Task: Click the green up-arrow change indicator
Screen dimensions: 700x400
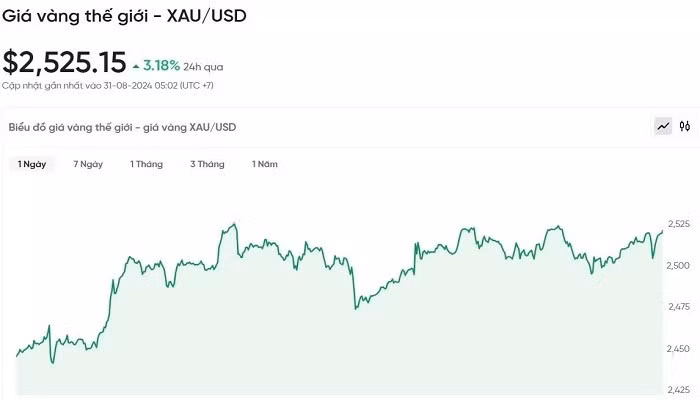Action: pyautogui.click(x=136, y=66)
